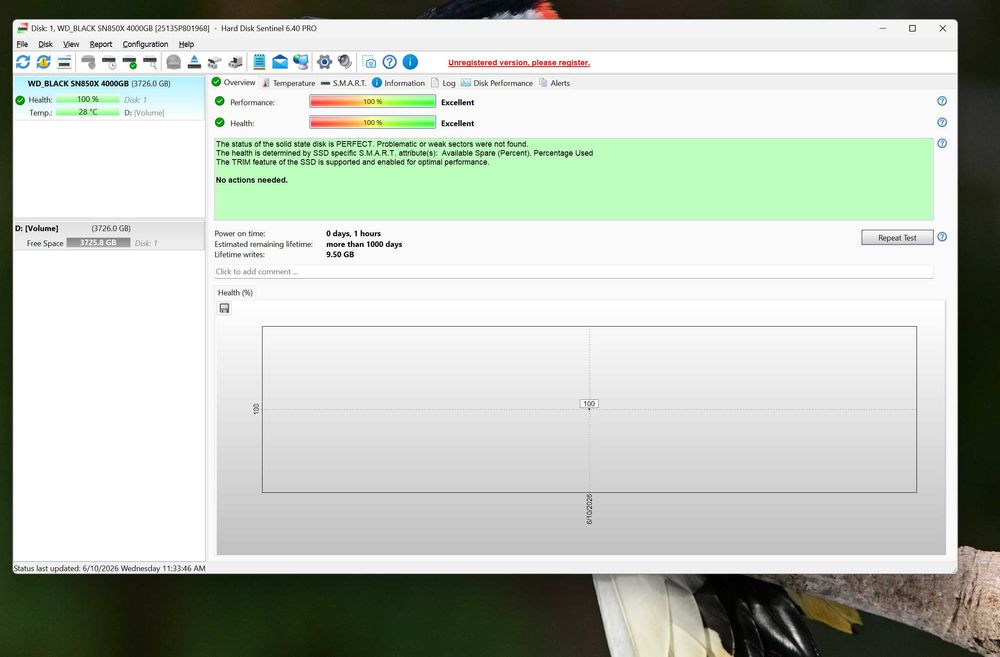Click the floppy disk save graph icon
The height and width of the screenshot is (657, 1000).
click(x=224, y=308)
